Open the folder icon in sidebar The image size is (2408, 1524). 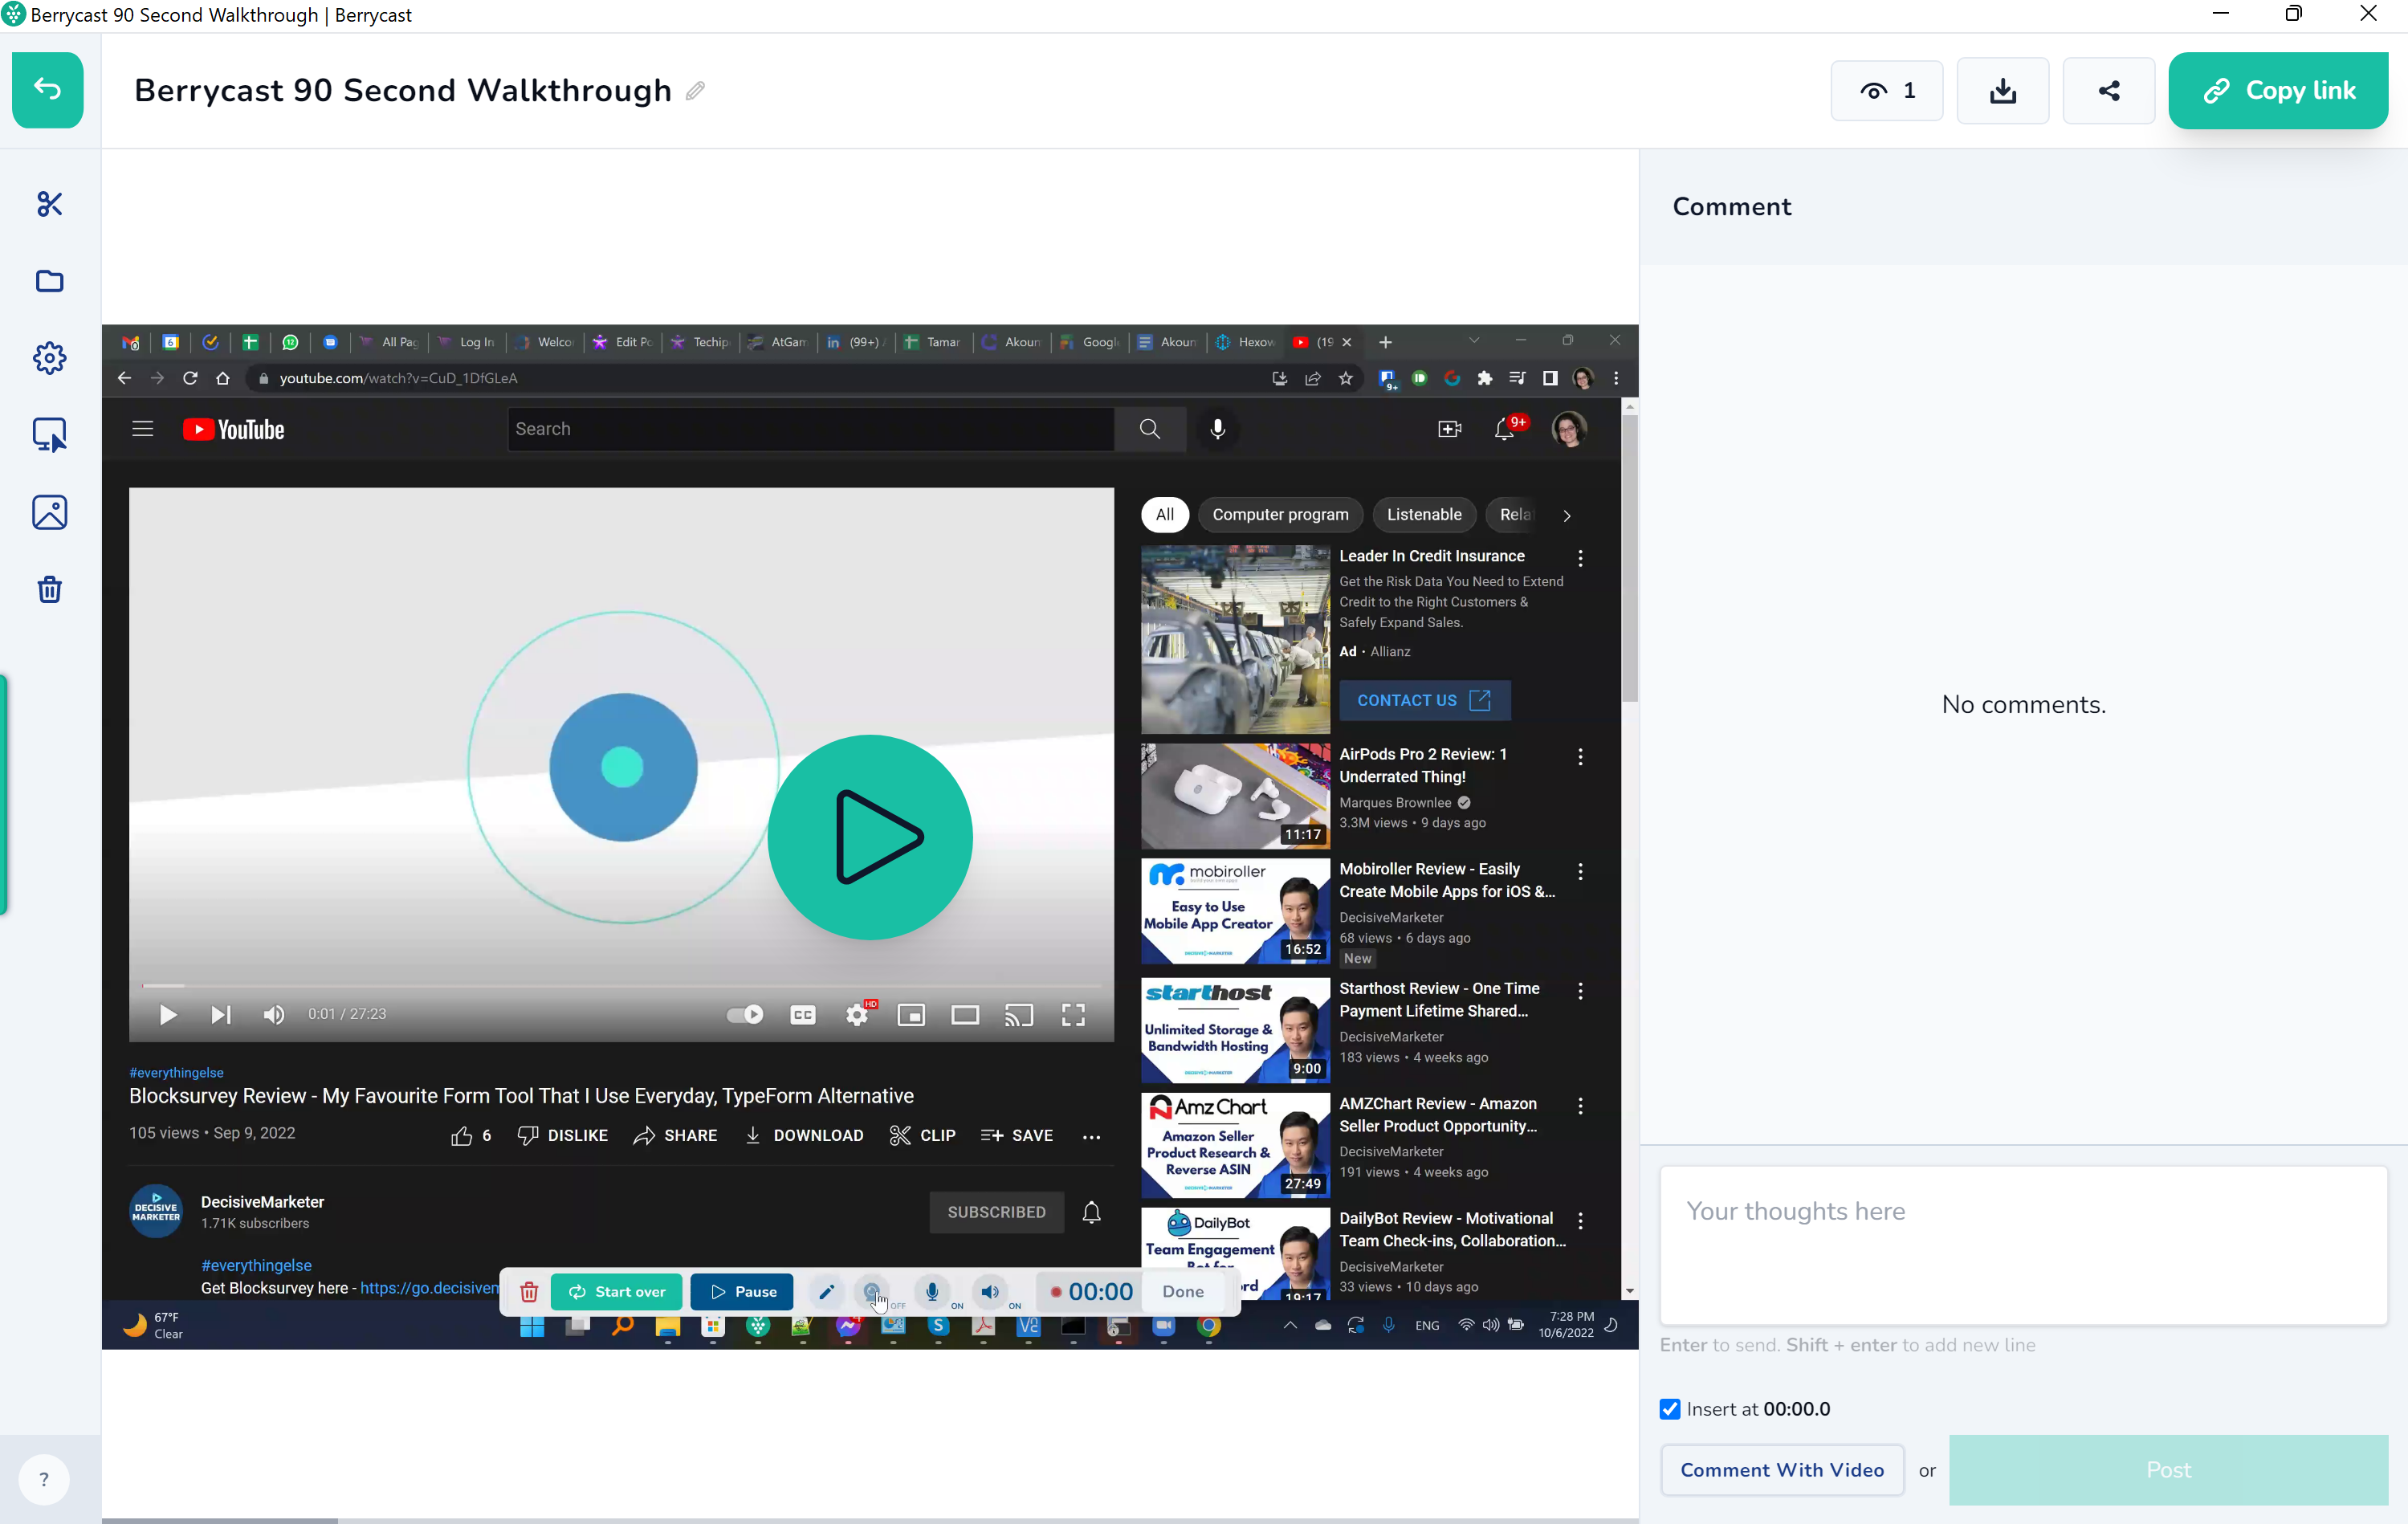point(49,281)
